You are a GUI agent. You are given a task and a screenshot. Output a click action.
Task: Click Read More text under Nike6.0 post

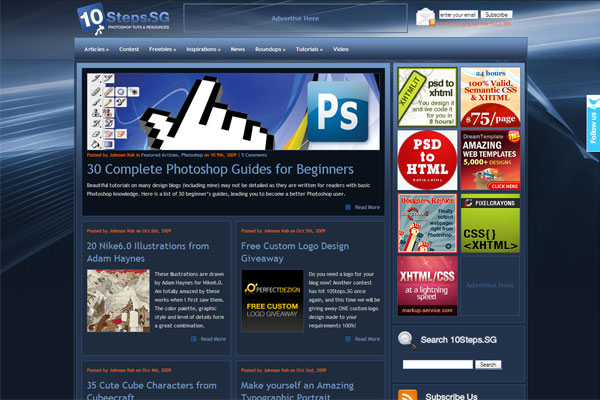pos(213,339)
